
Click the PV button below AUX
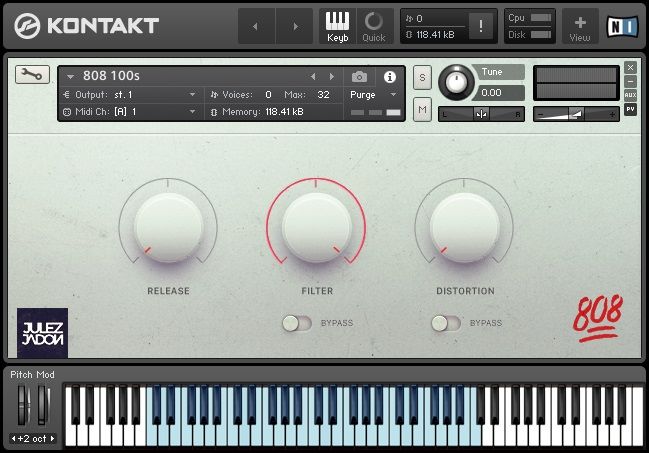point(630,108)
